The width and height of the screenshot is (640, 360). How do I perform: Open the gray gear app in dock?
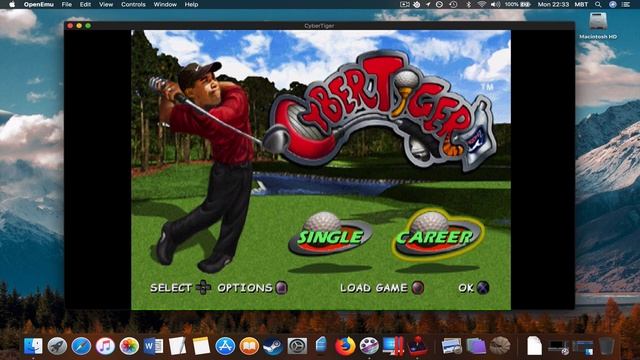coord(297,346)
